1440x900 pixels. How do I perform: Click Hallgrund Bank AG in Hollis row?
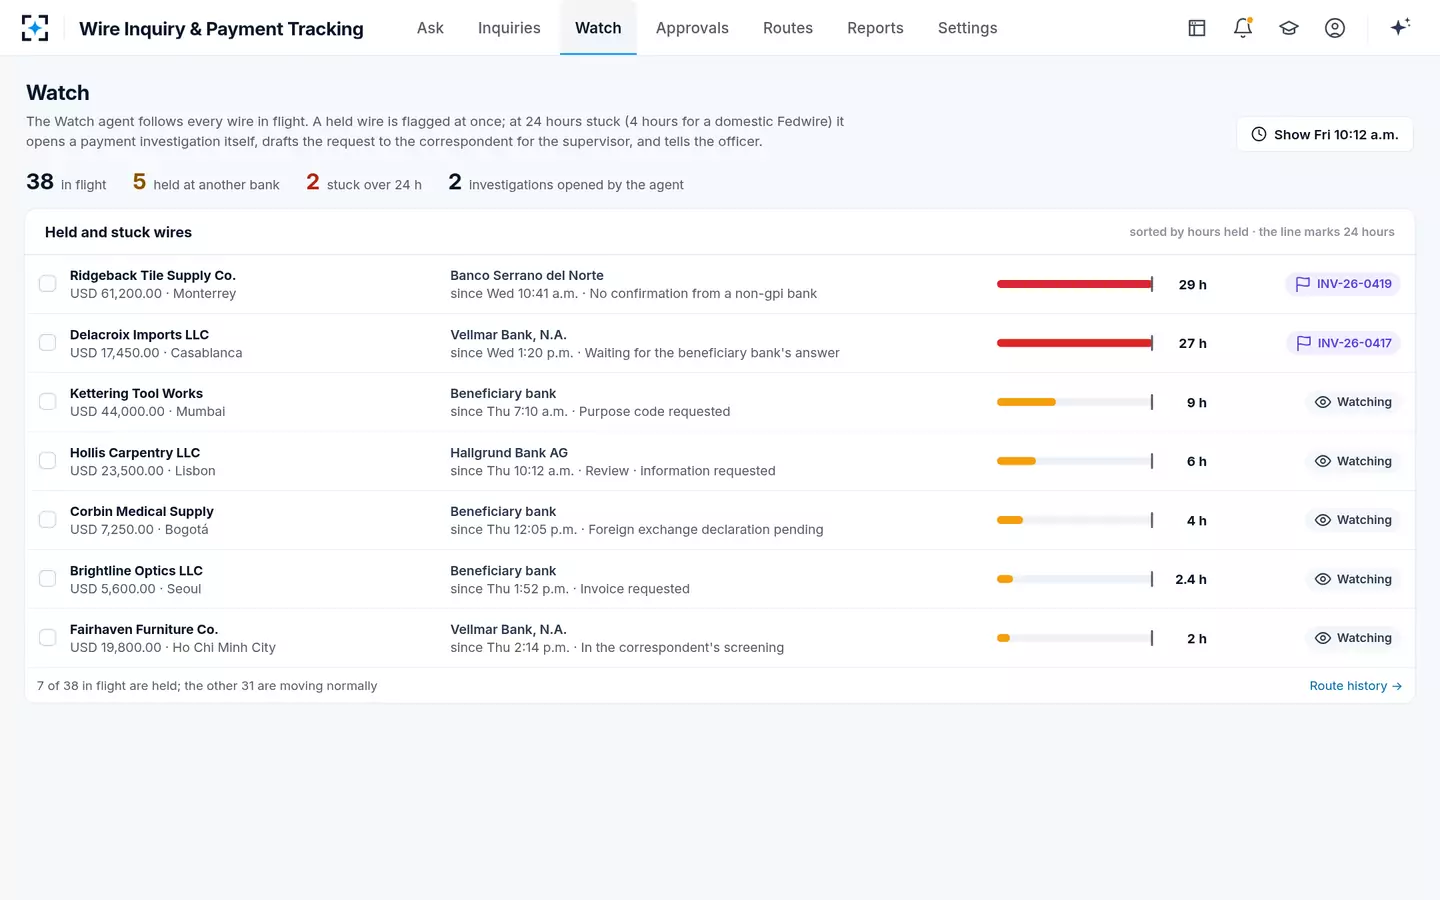point(509,453)
